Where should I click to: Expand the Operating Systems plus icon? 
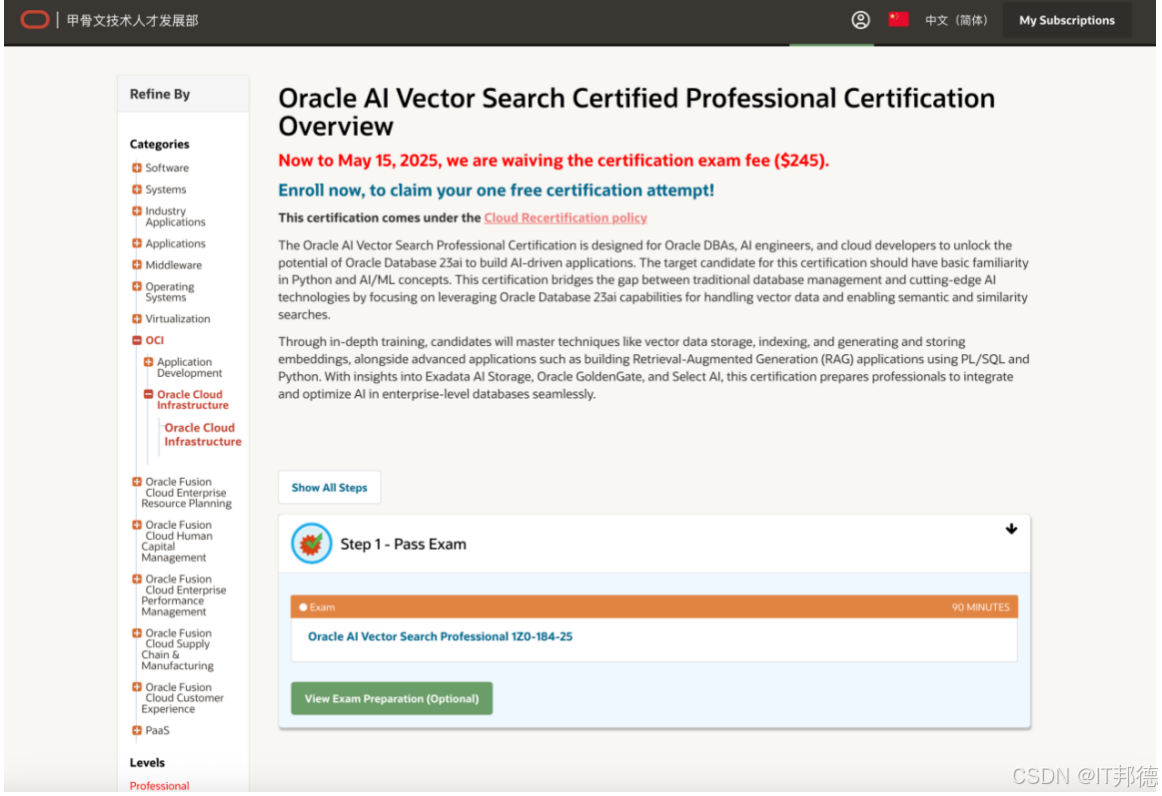point(136,286)
